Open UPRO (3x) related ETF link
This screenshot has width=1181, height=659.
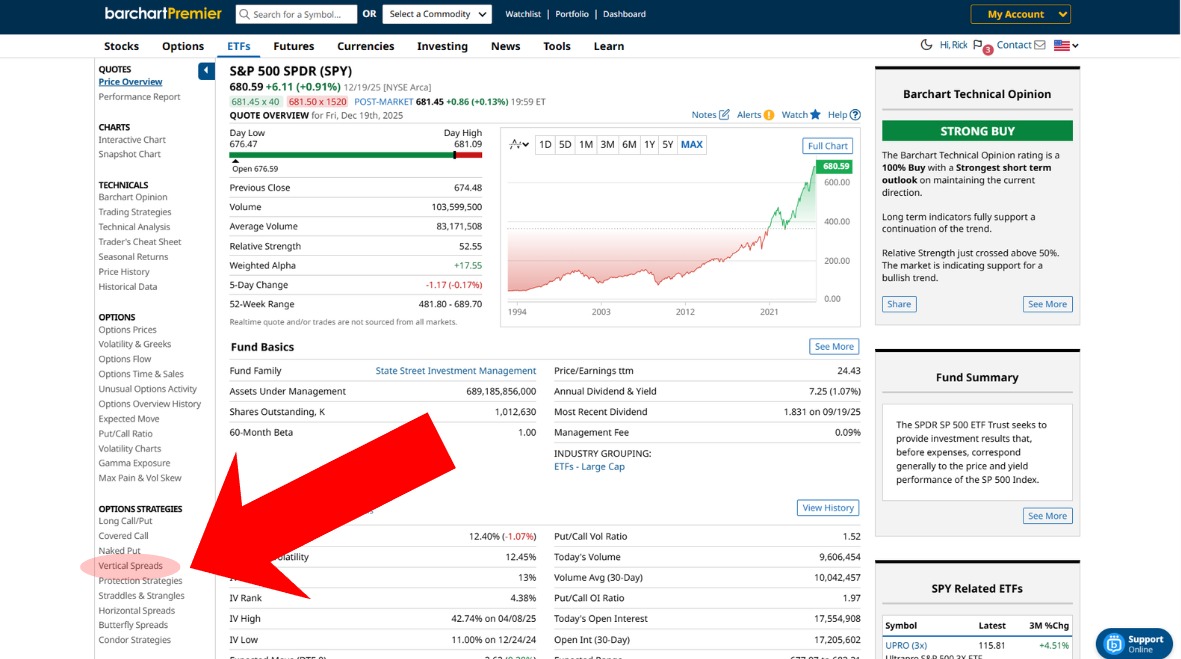tap(906, 645)
